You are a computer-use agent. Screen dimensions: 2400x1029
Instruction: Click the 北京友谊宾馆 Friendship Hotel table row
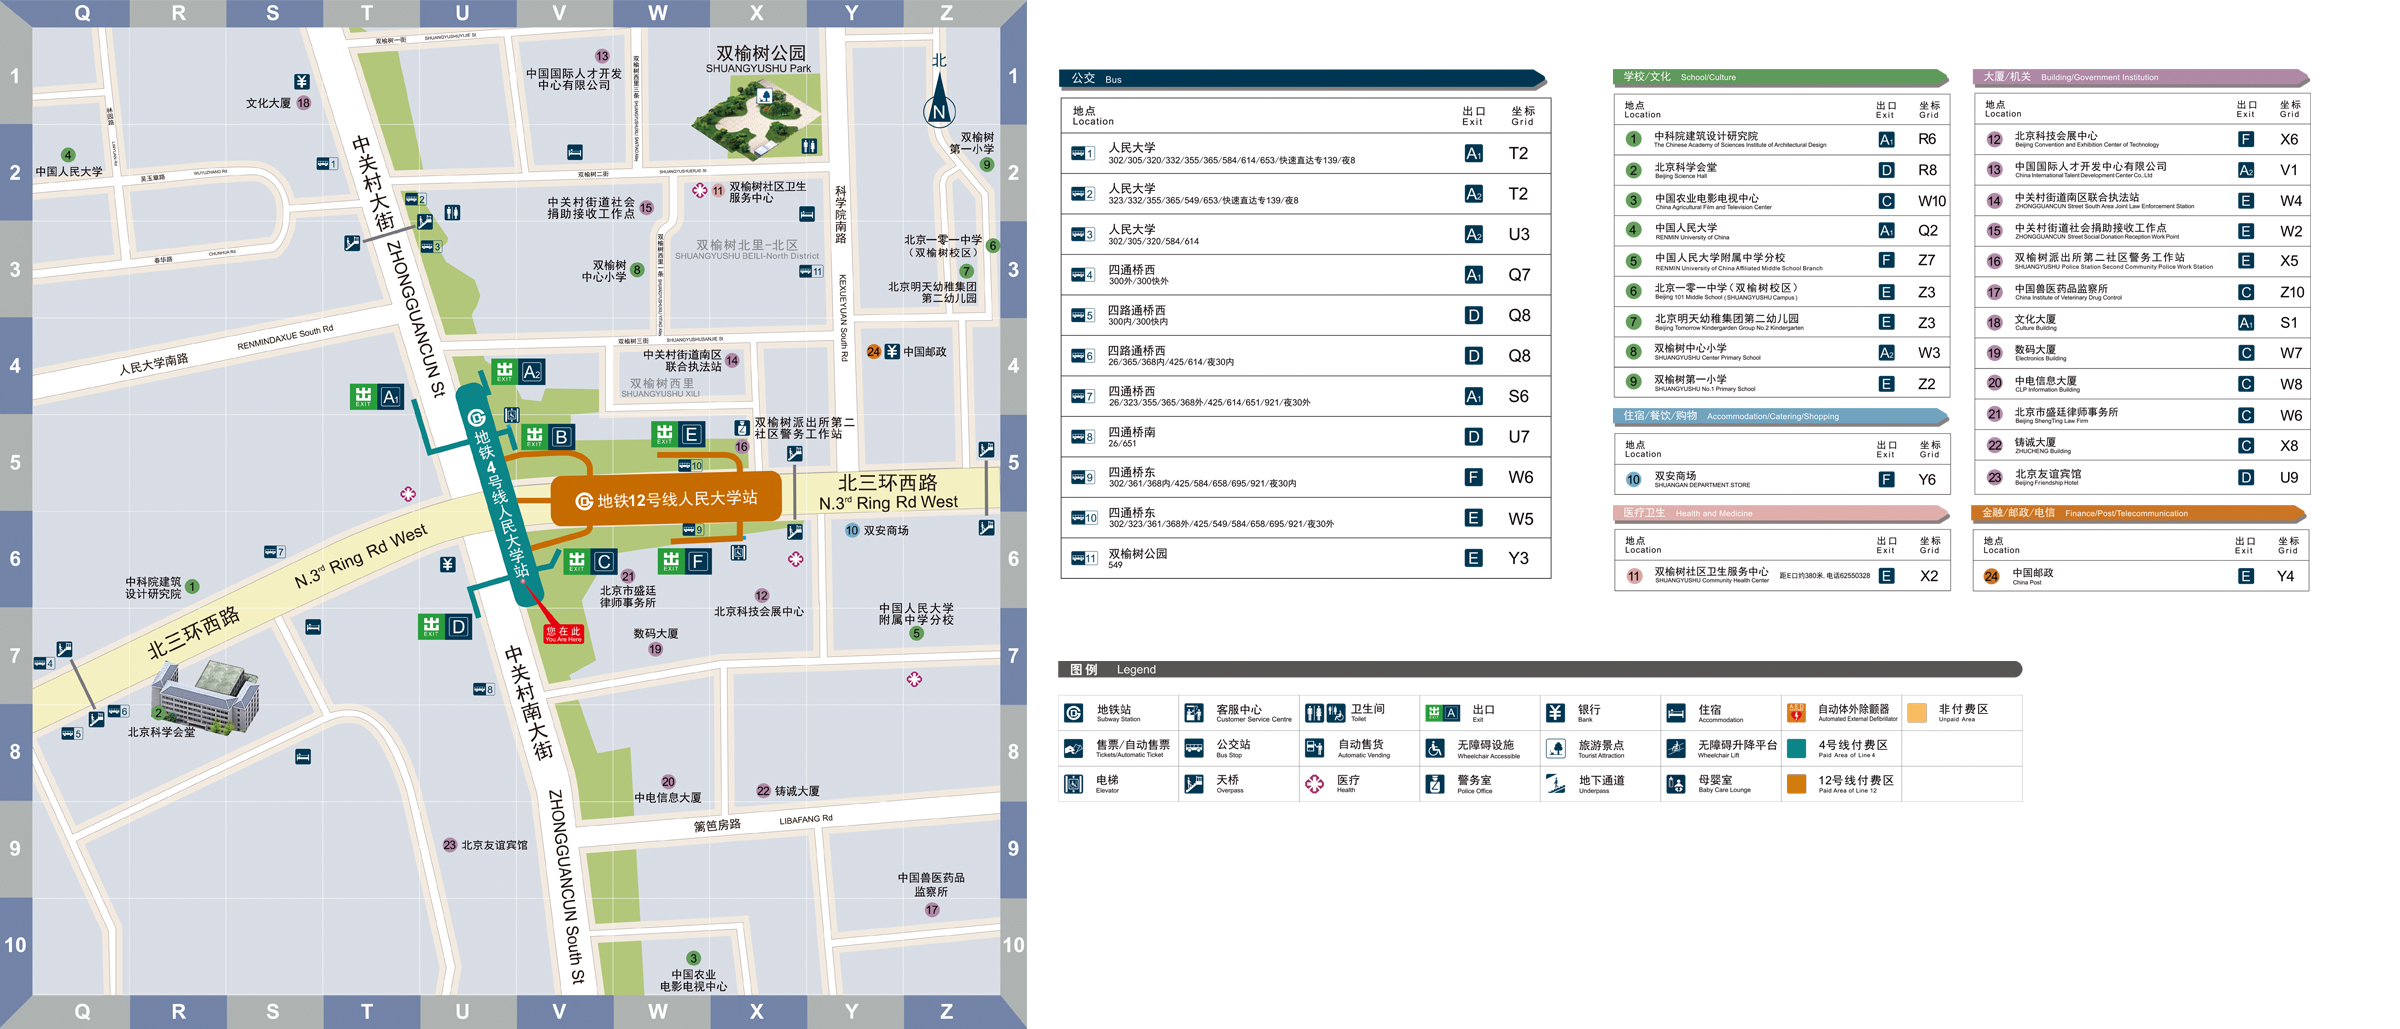point(2141,477)
